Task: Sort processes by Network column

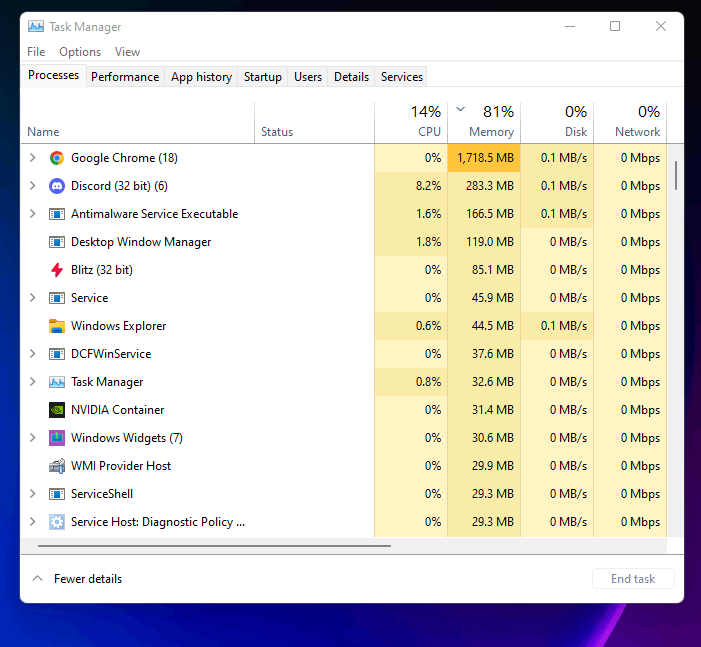Action: [630, 123]
